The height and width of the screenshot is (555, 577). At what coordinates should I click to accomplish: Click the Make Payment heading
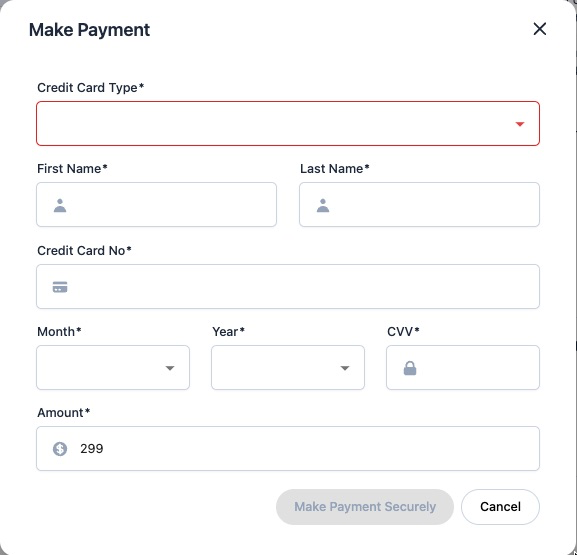tap(89, 30)
